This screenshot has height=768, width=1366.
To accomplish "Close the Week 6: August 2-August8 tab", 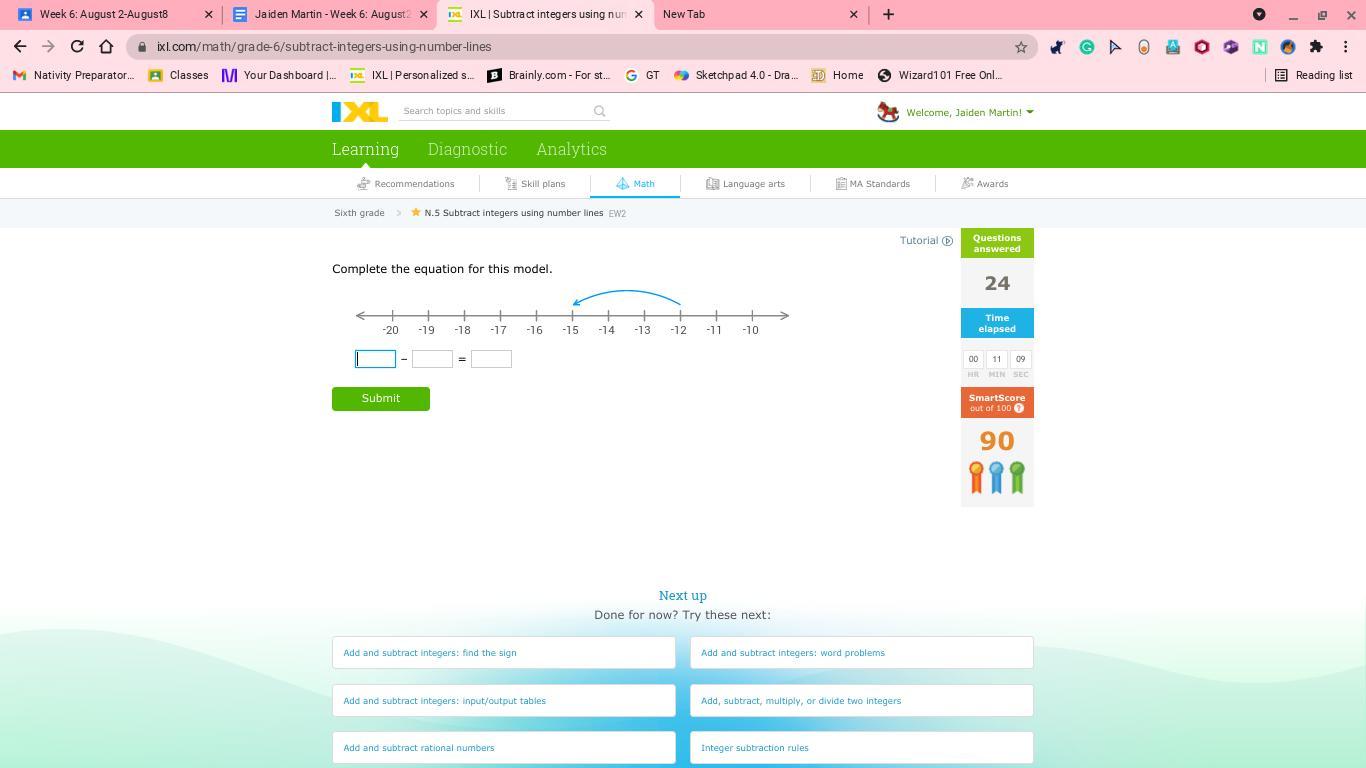I will tap(208, 14).
